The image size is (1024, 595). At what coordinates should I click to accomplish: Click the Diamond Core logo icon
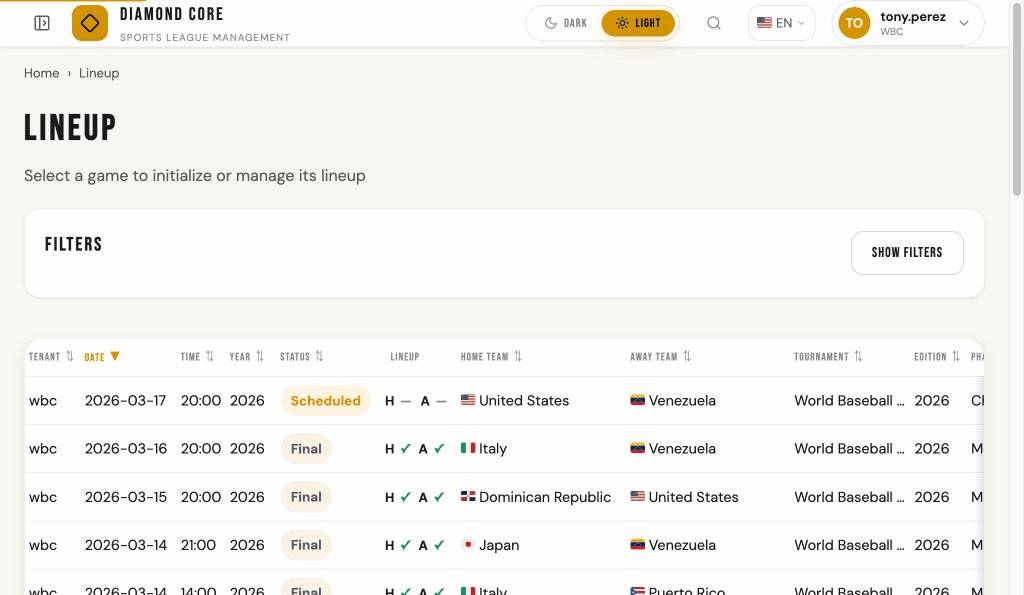pyautogui.click(x=90, y=23)
